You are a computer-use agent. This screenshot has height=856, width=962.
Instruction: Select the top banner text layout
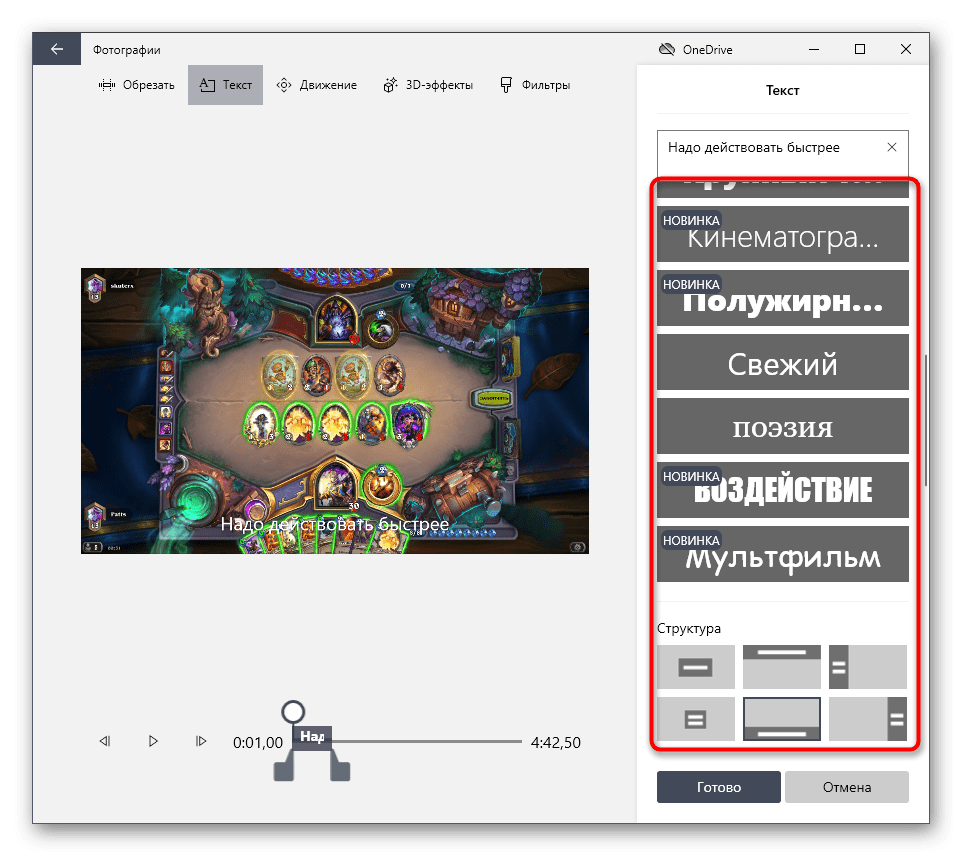pyautogui.click(x=781, y=667)
